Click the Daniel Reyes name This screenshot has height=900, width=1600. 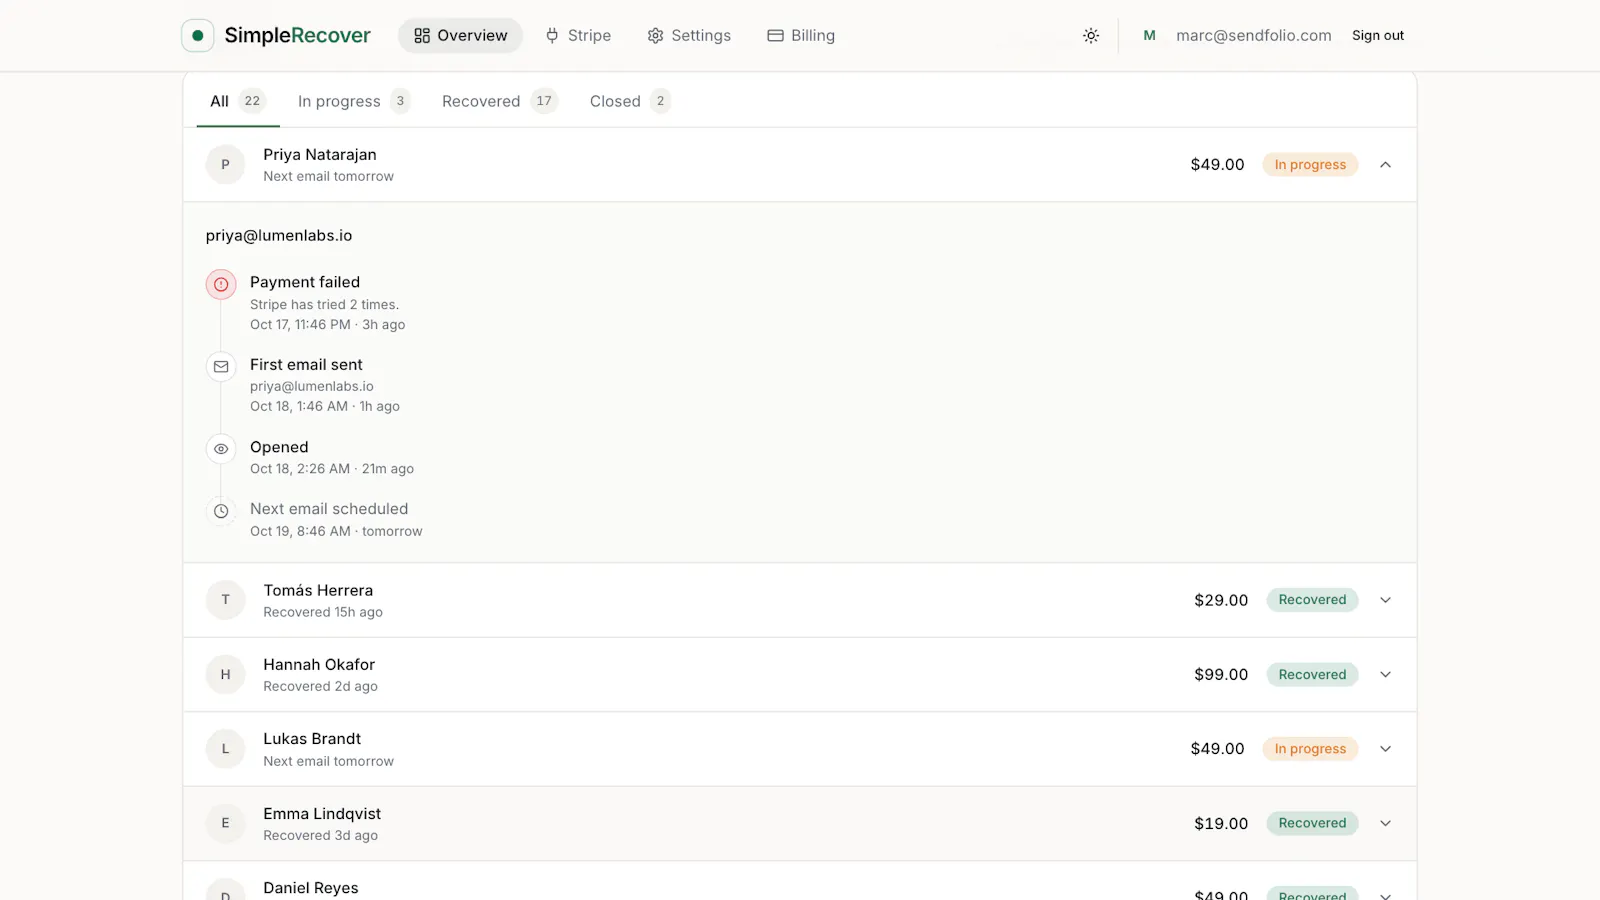[x=311, y=888]
